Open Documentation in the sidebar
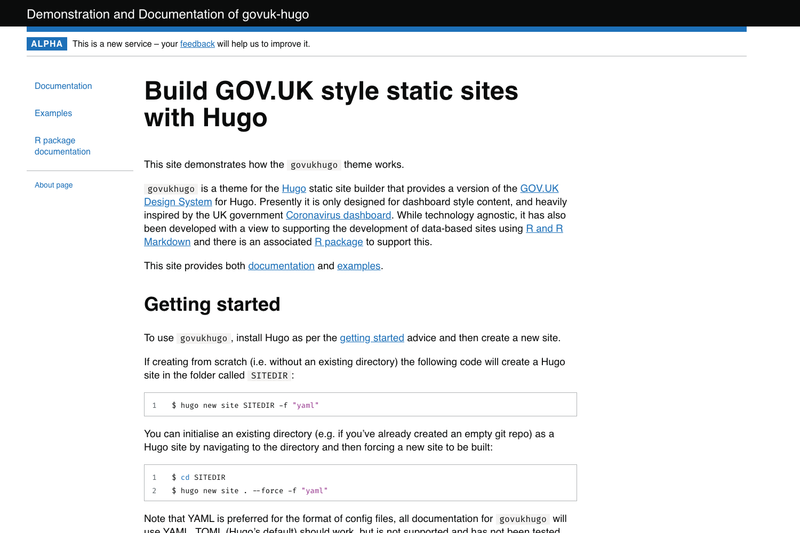 [x=63, y=86]
